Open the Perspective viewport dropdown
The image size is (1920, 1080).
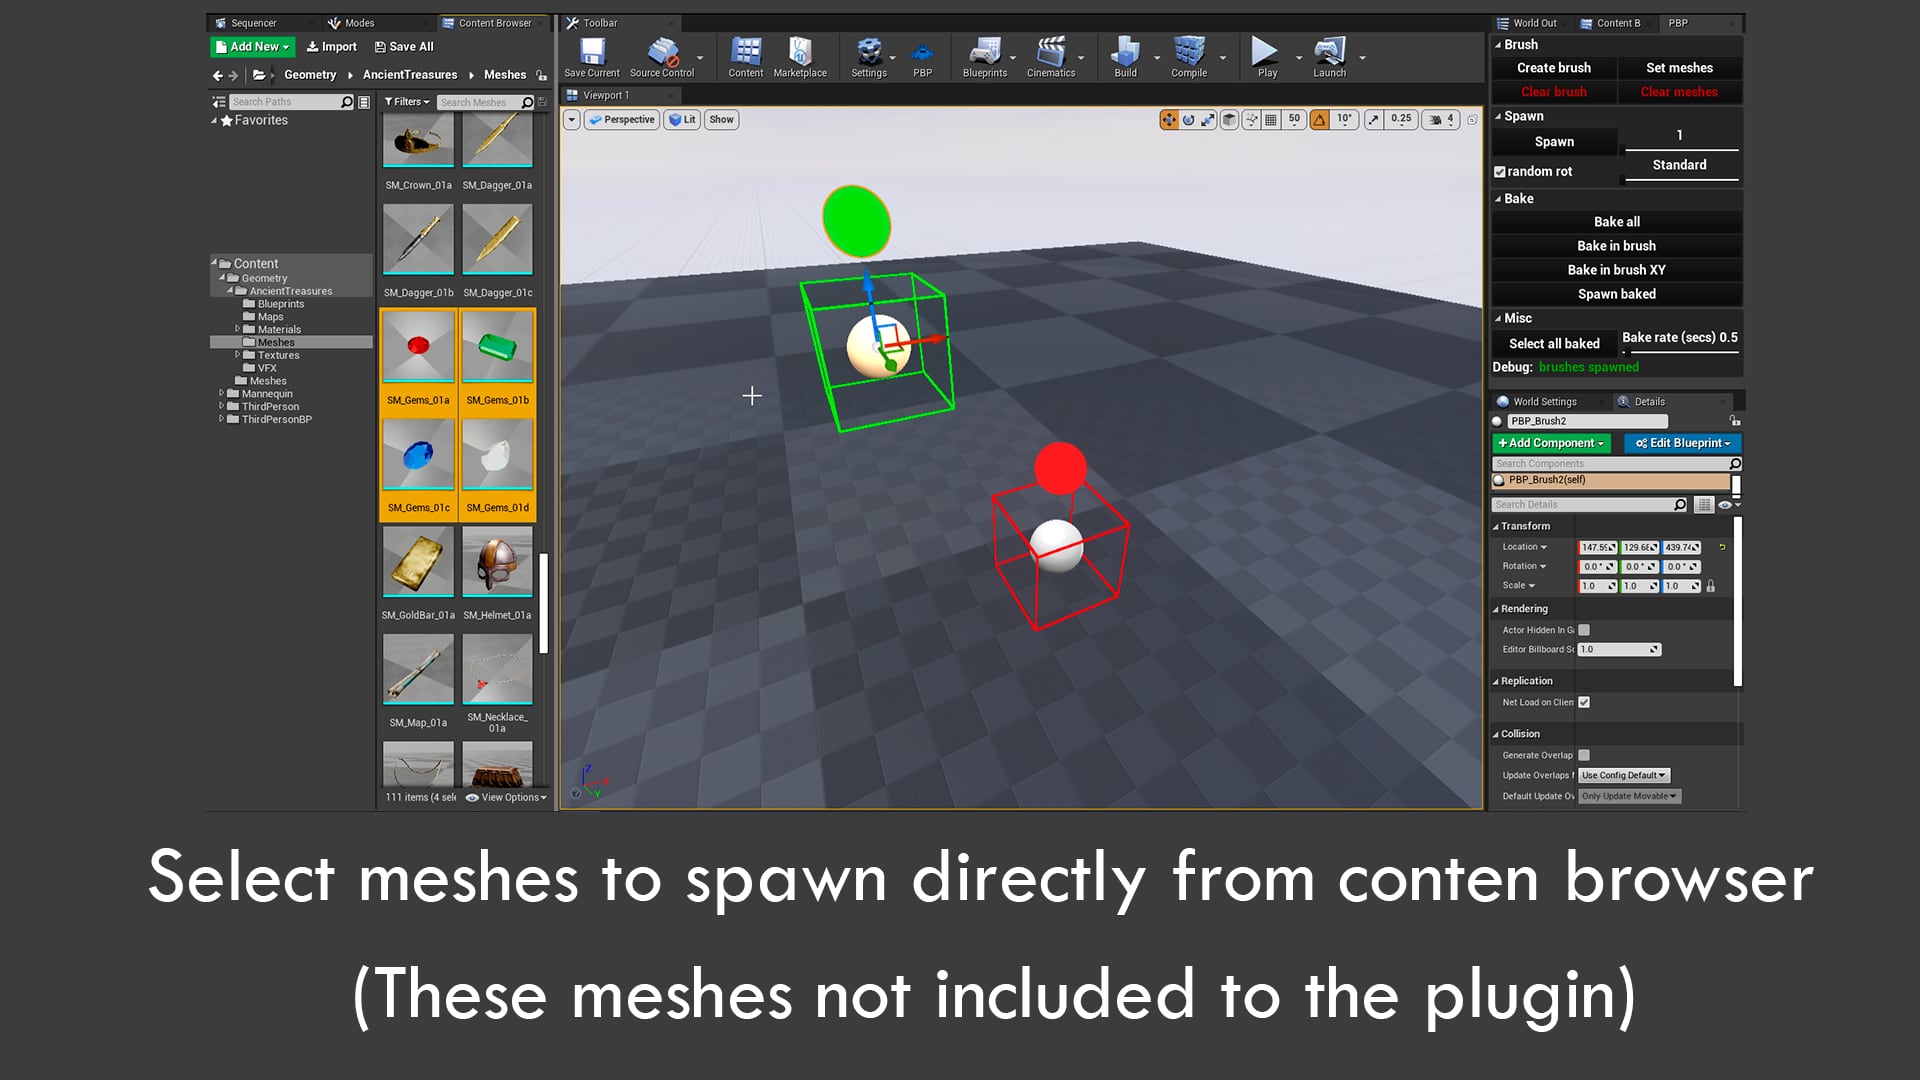(x=621, y=119)
